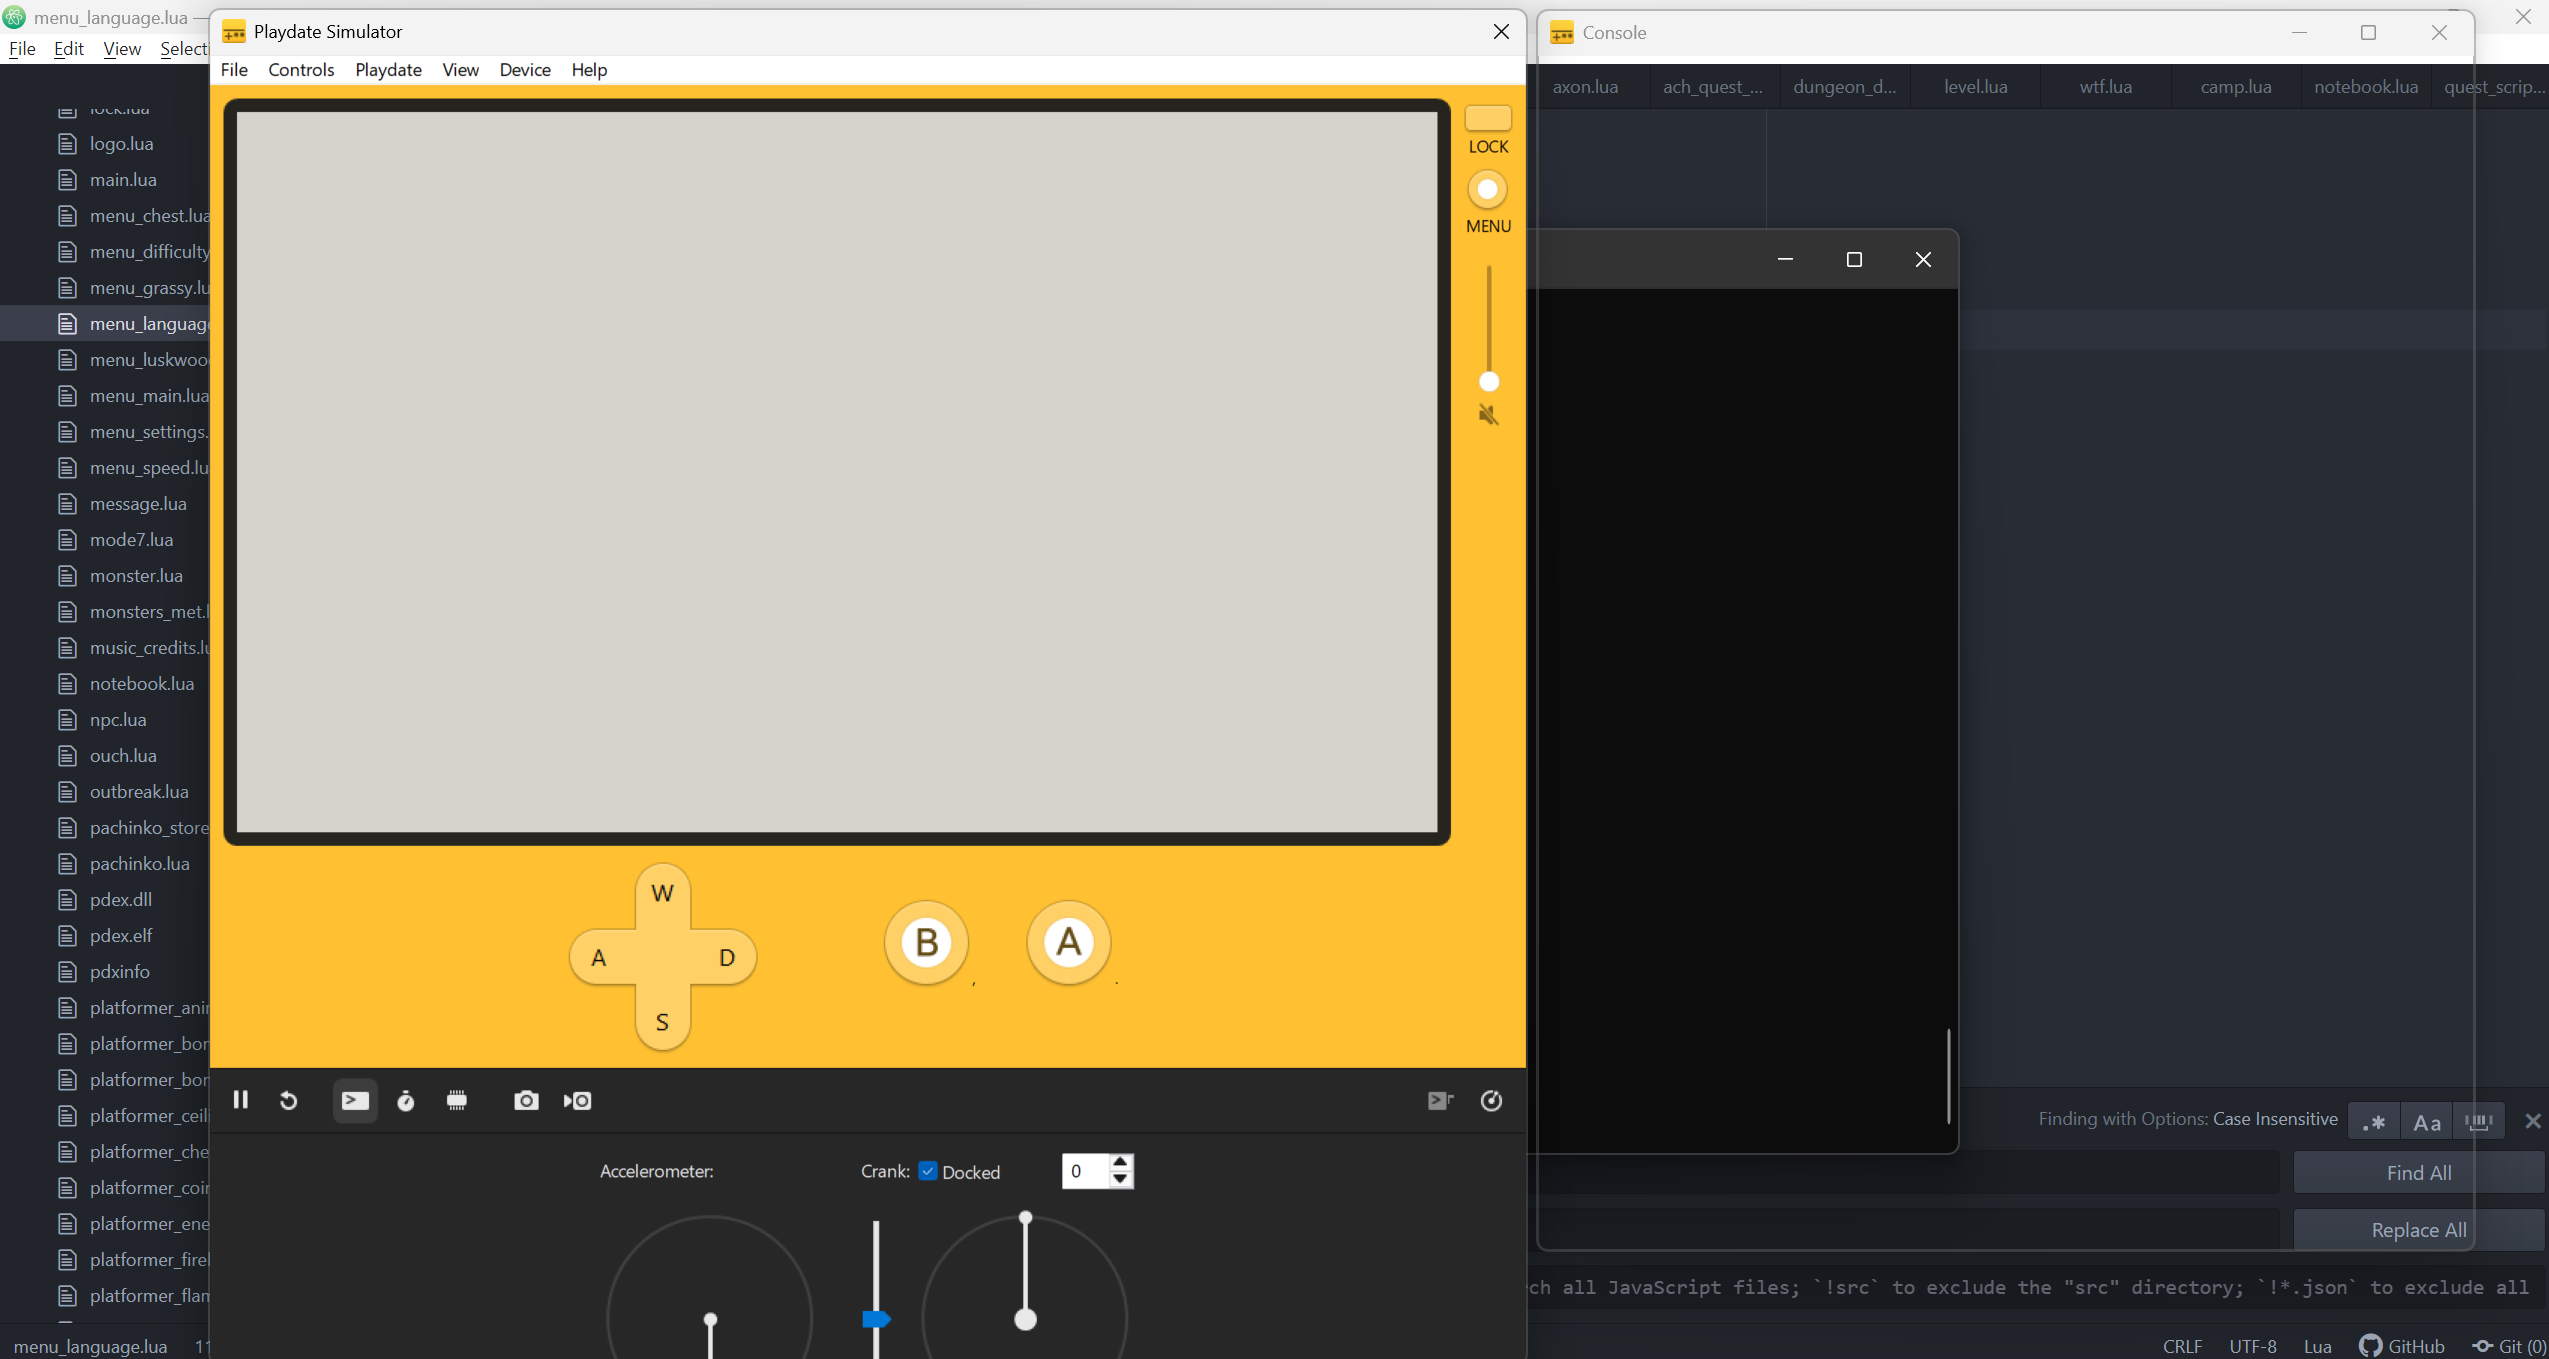
Task: Pause the simulator with the pause icon
Action: point(240,1100)
